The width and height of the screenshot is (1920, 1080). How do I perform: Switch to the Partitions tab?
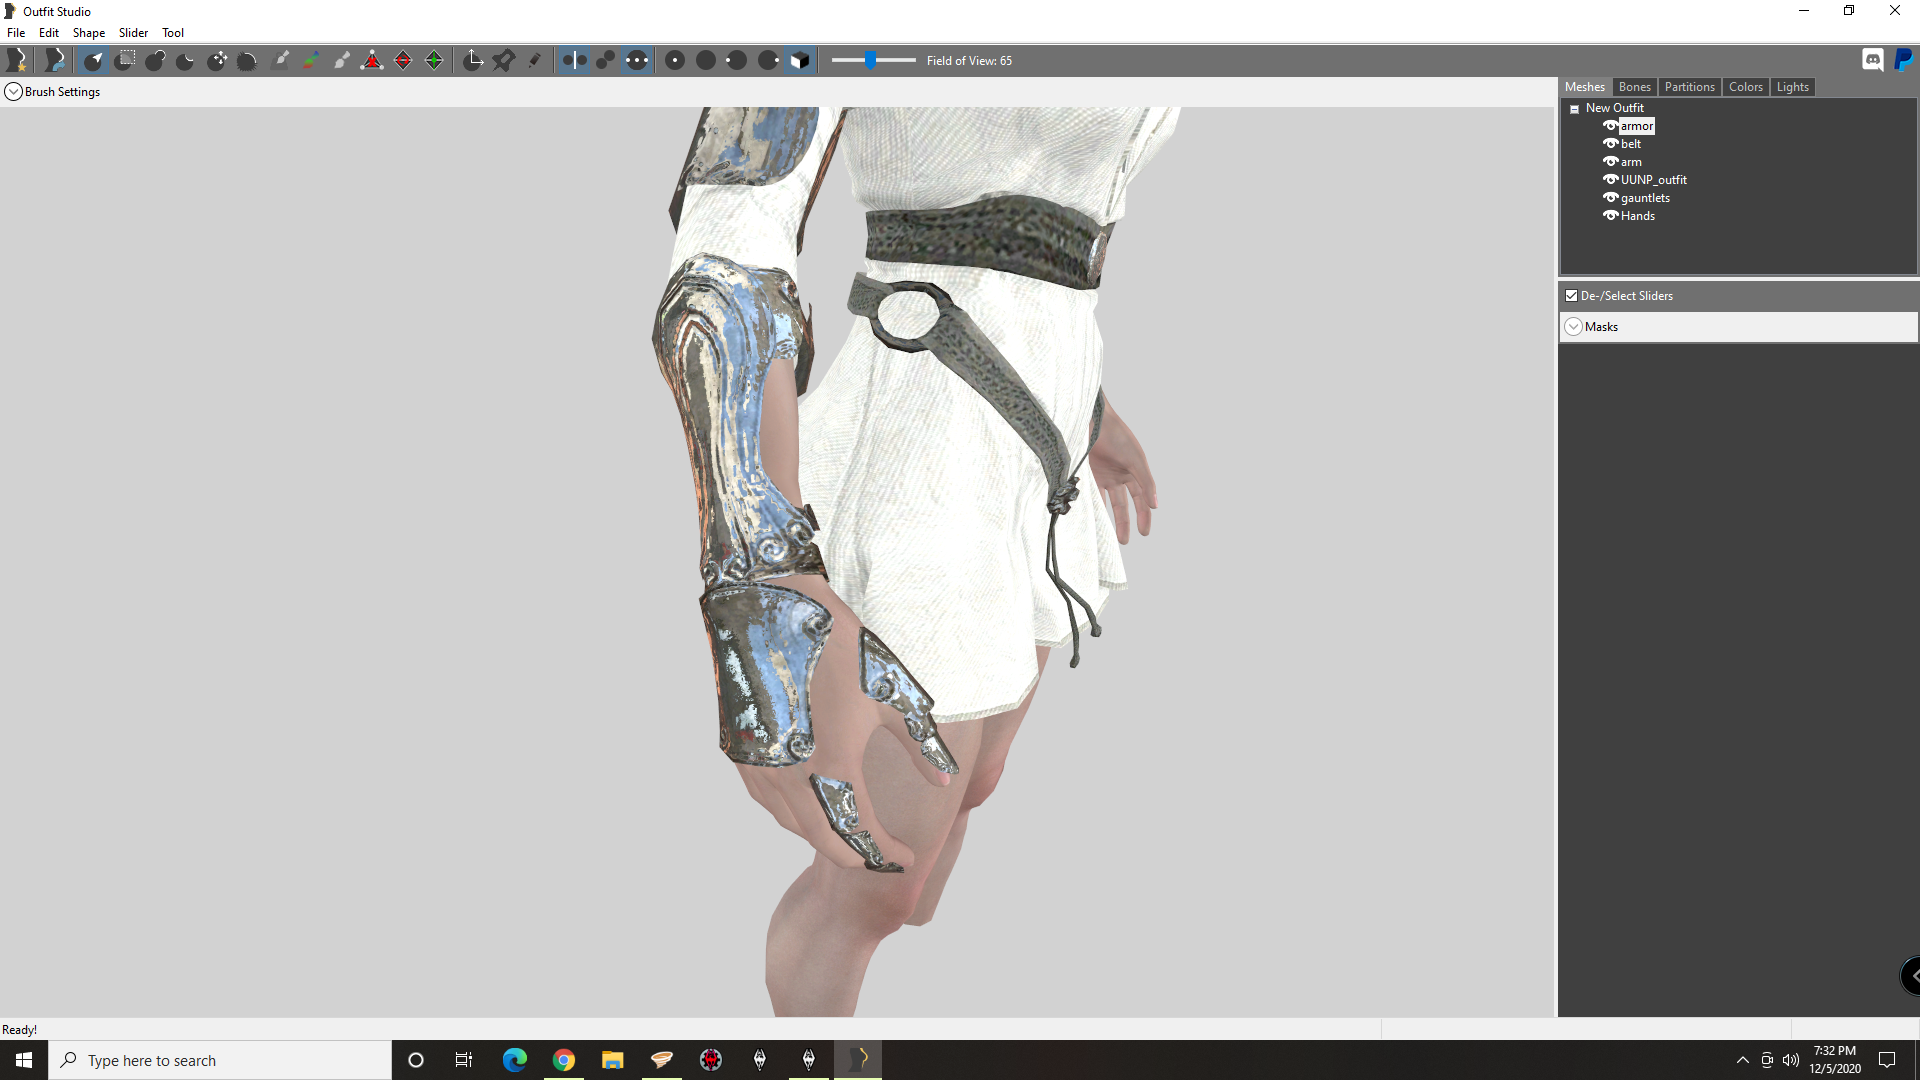pyautogui.click(x=1689, y=87)
